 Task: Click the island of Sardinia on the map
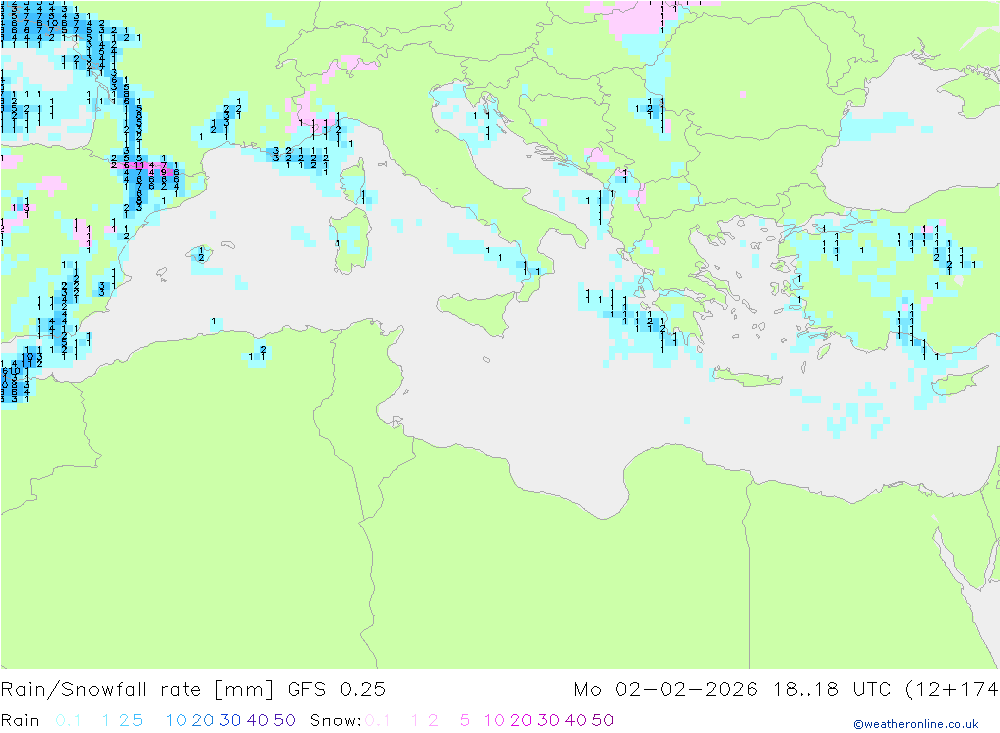click(349, 241)
